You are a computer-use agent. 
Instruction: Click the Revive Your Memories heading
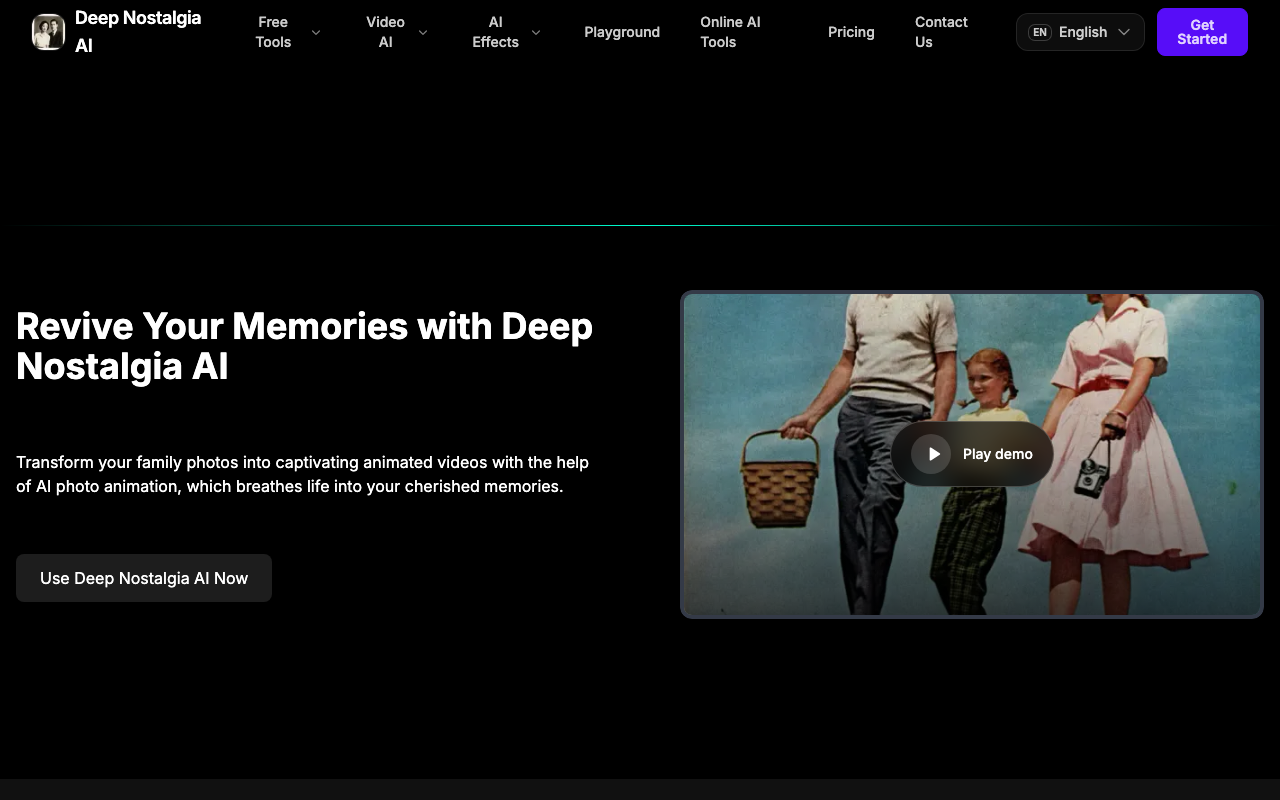[x=305, y=346]
